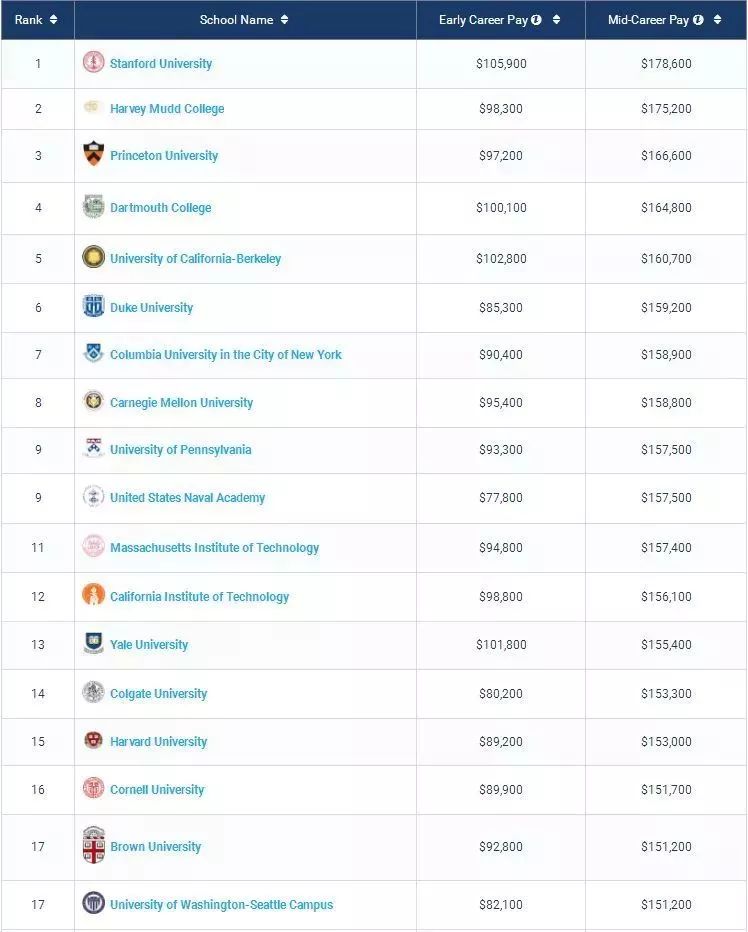Sort by Mid-Career Pay arrows
The image size is (748, 932).
pyautogui.click(x=717, y=20)
